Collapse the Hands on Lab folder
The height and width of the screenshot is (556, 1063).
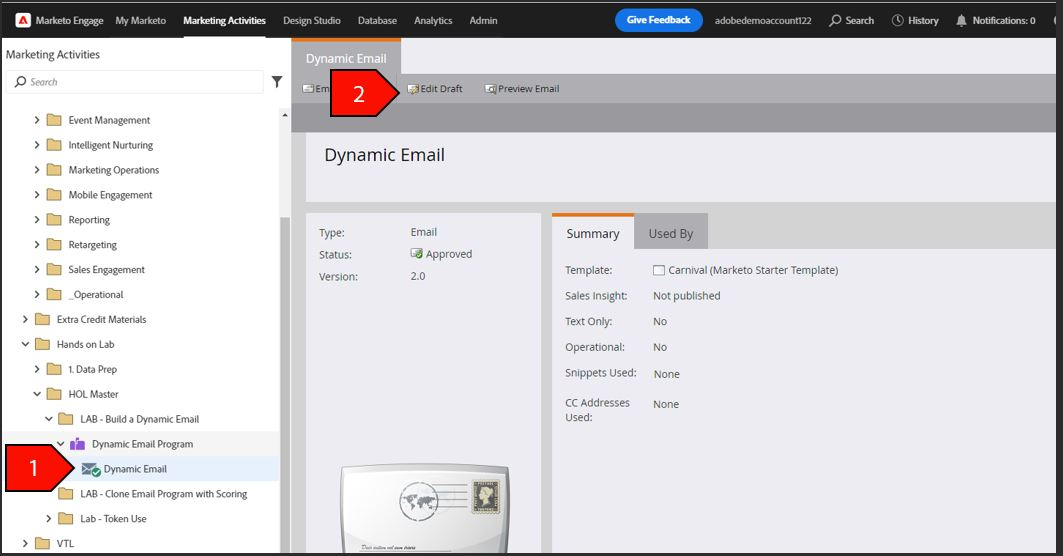[25, 344]
